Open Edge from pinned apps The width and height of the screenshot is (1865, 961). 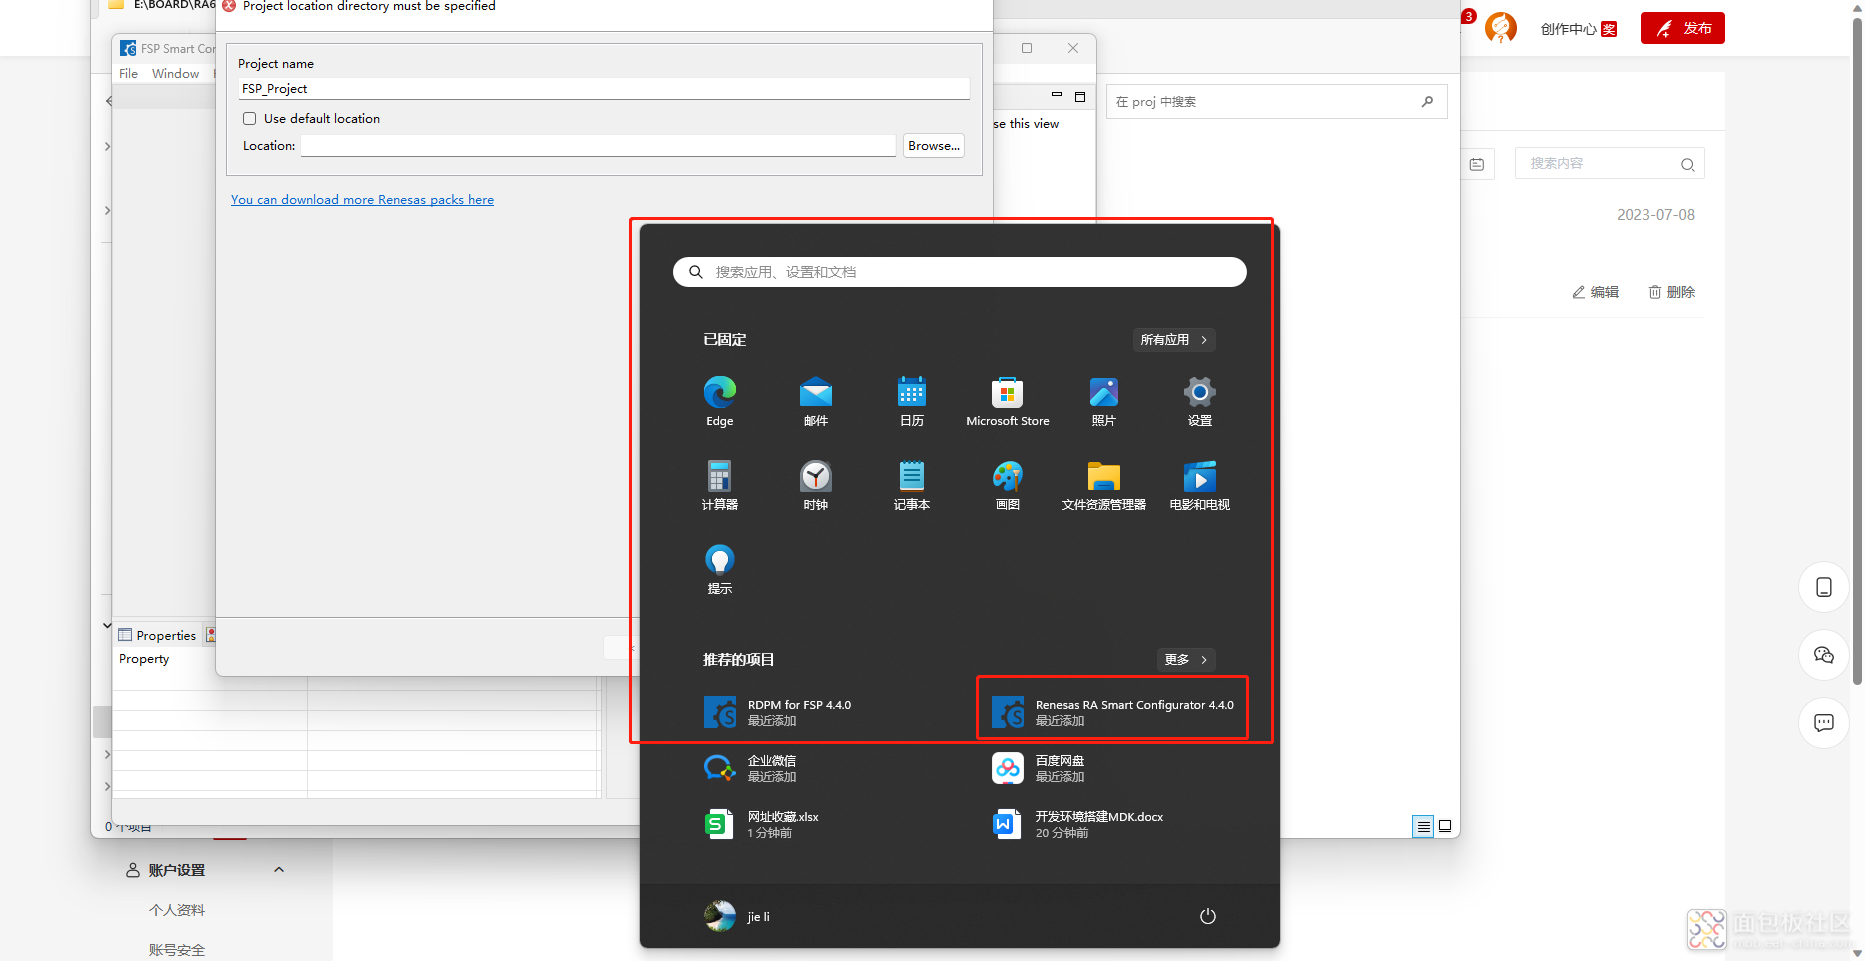click(720, 401)
